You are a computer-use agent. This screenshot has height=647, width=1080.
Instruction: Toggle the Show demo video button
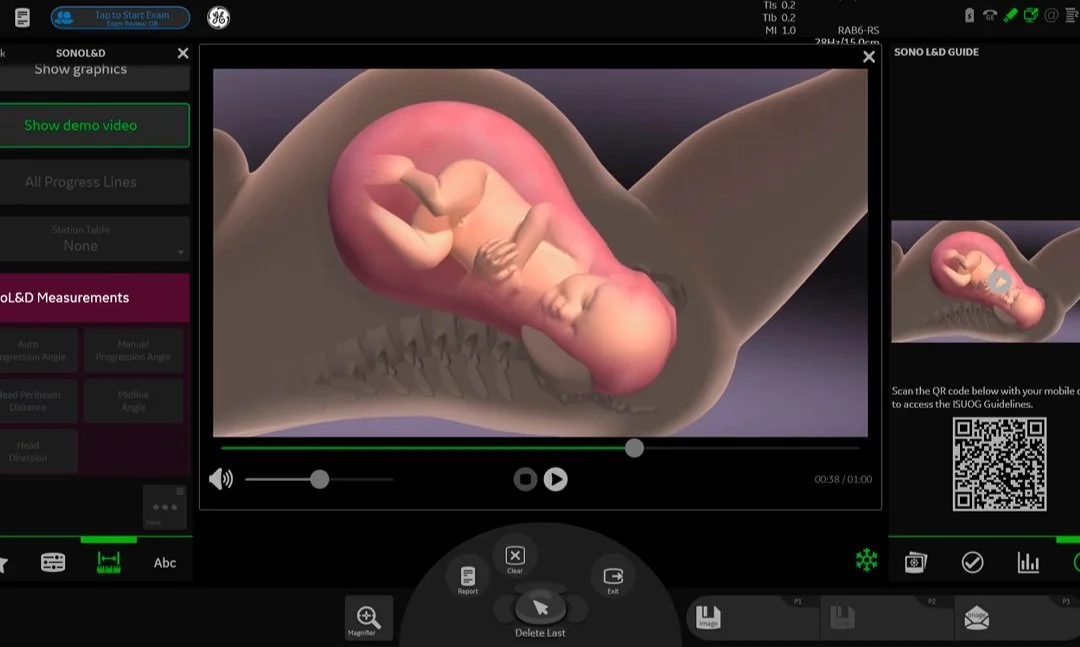click(x=94, y=125)
